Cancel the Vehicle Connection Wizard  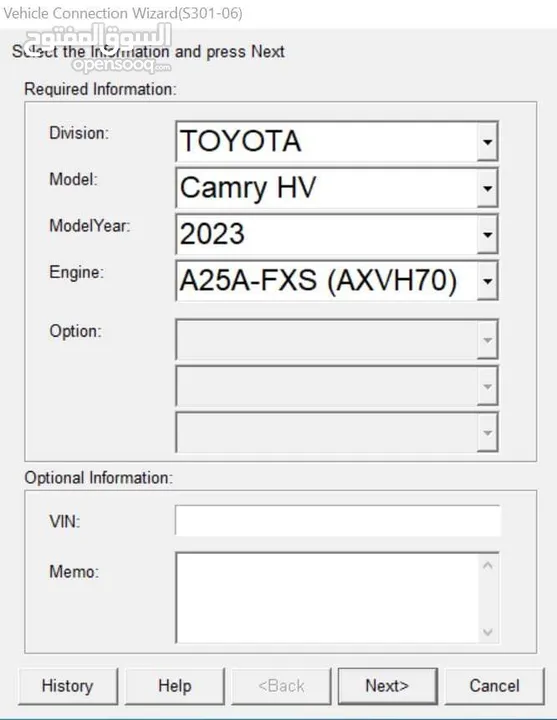click(x=495, y=686)
